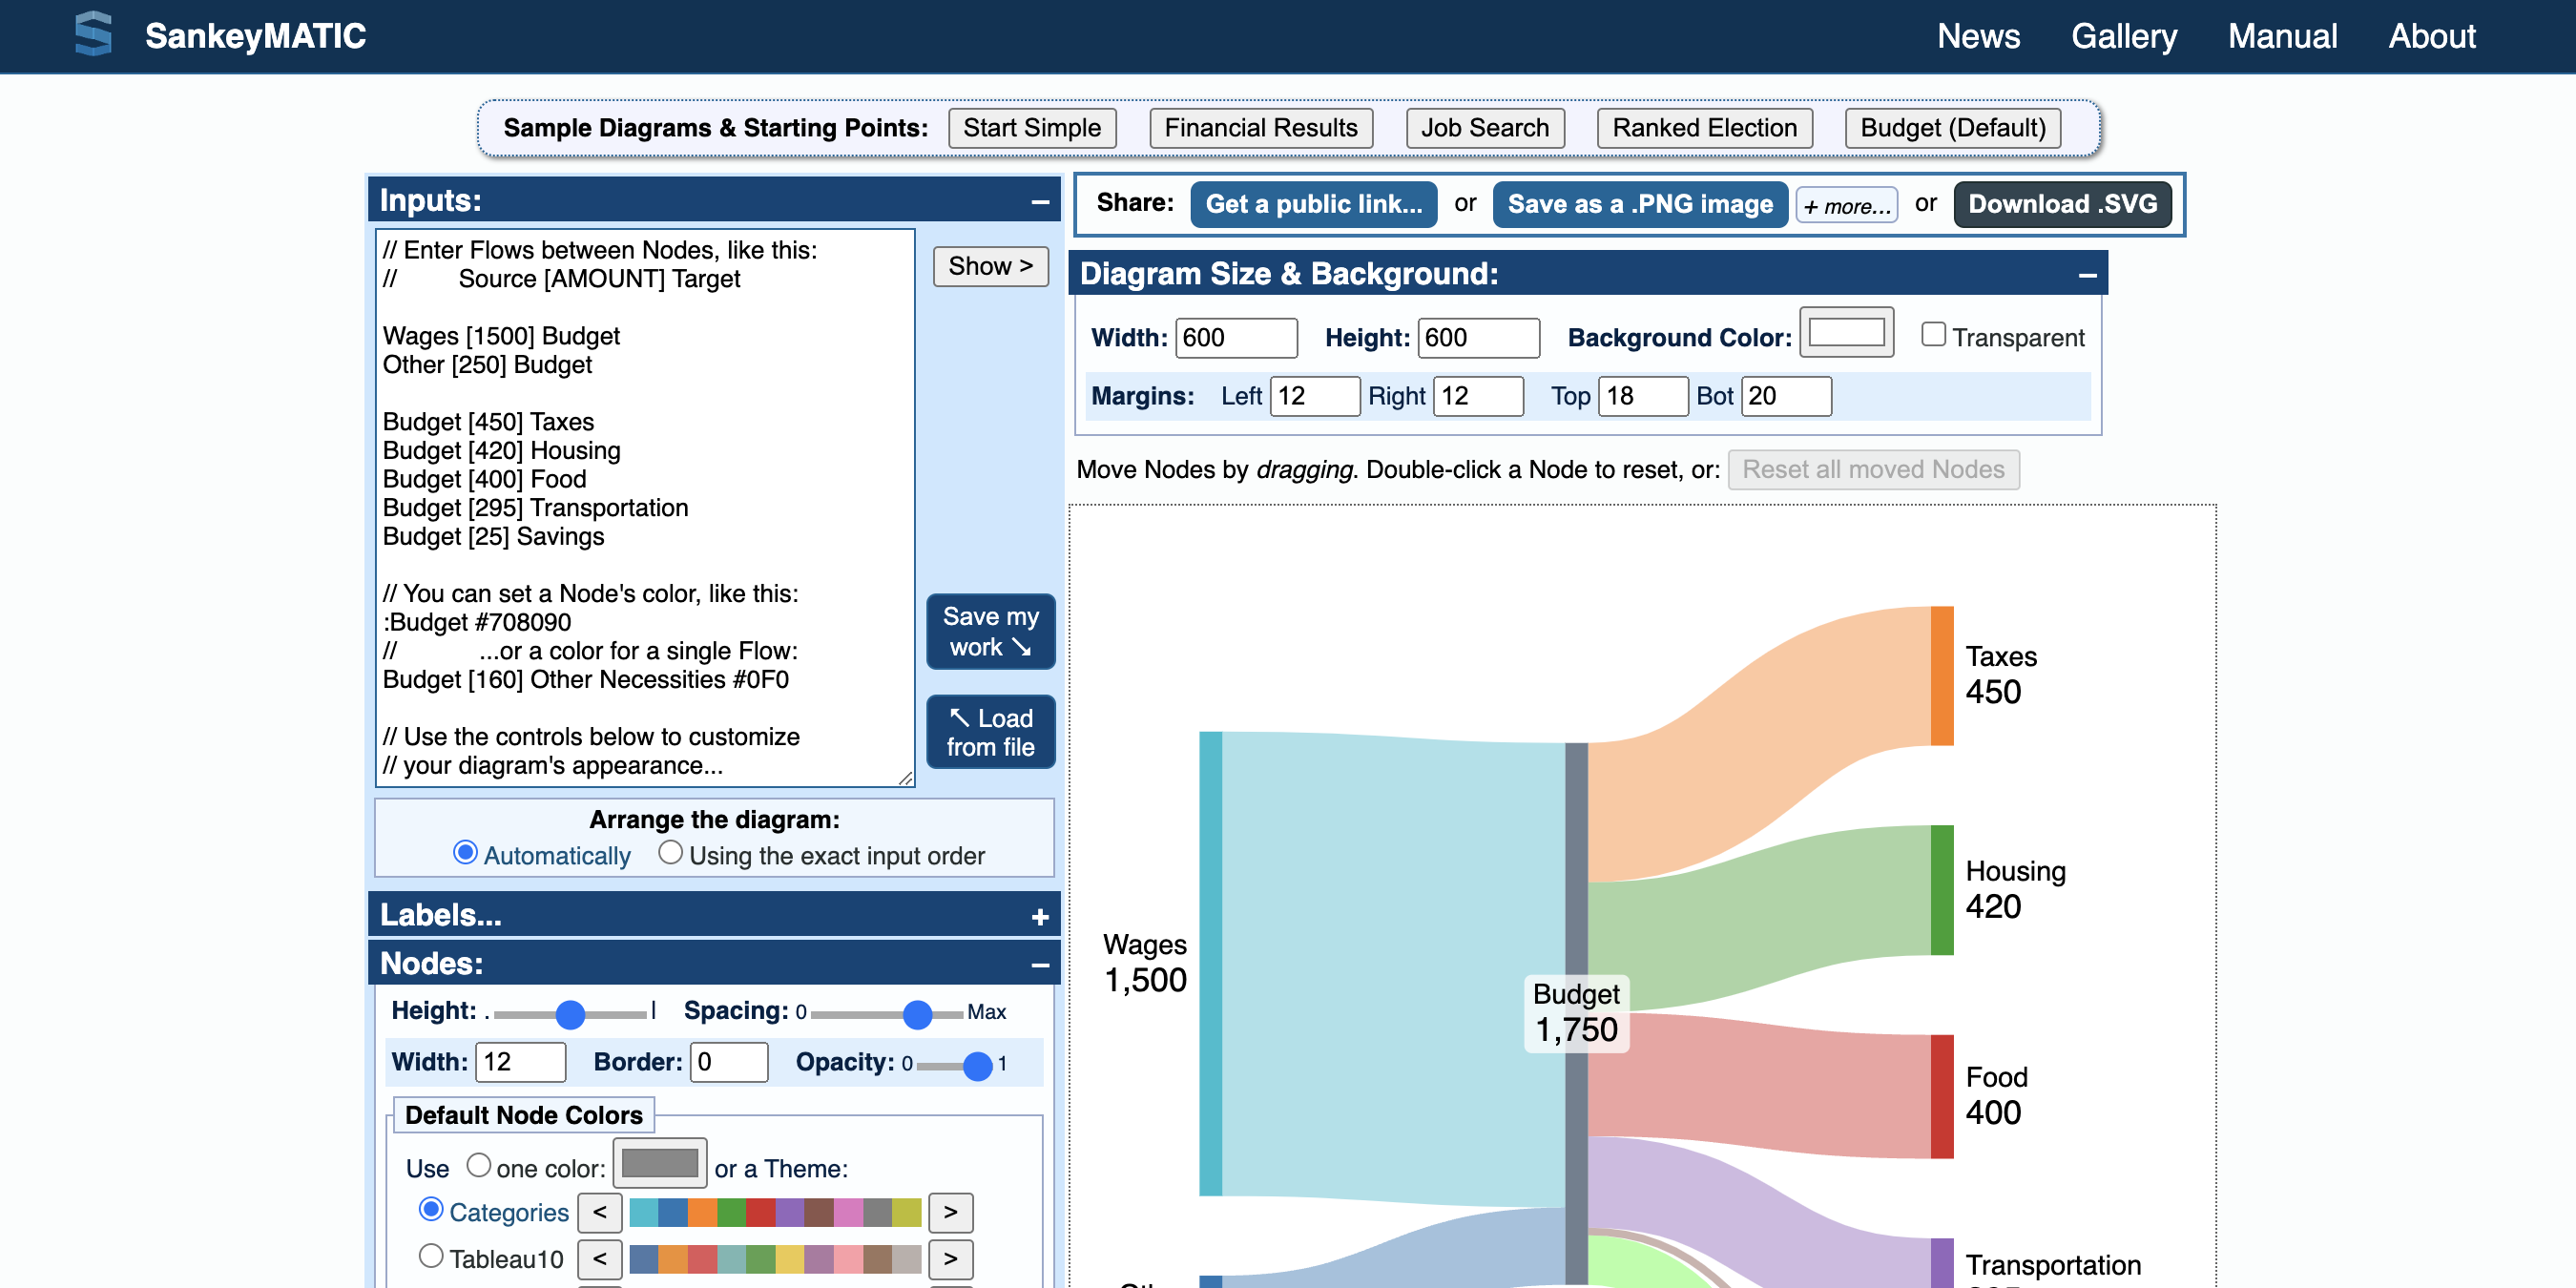Choose the Tableau10 color theme
2576x1288 pixels.
click(x=431, y=1256)
